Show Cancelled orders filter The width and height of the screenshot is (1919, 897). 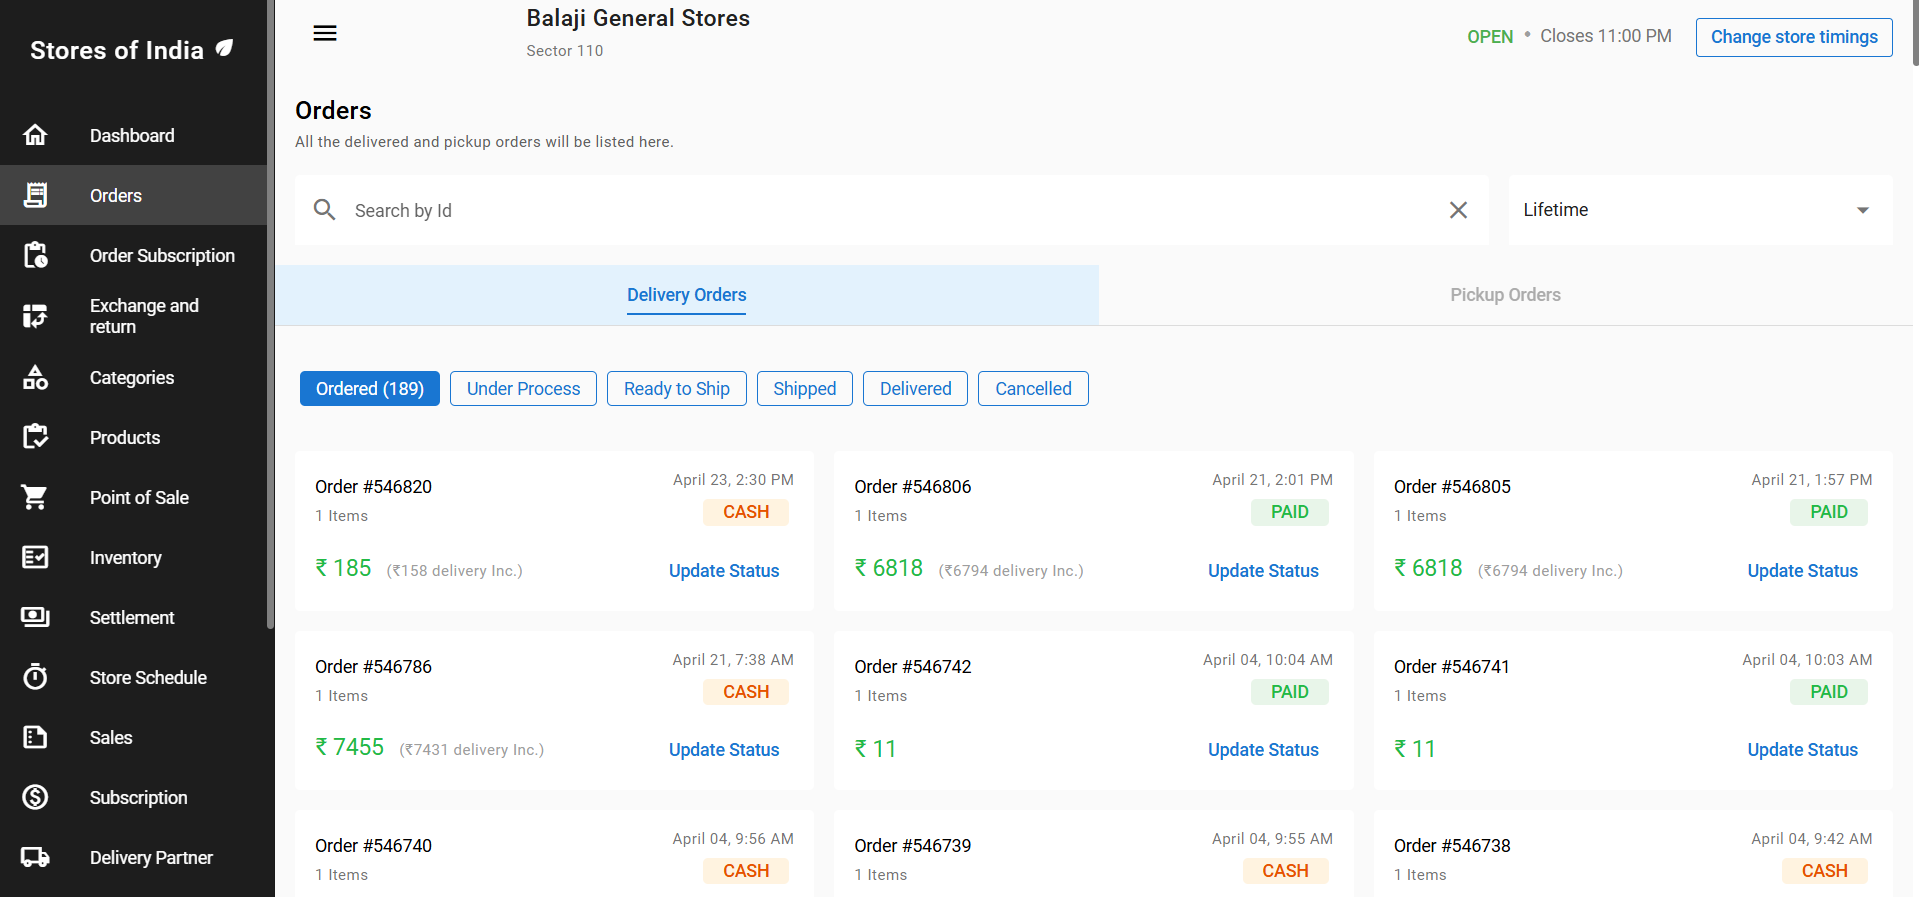[x=1033, y=389]
